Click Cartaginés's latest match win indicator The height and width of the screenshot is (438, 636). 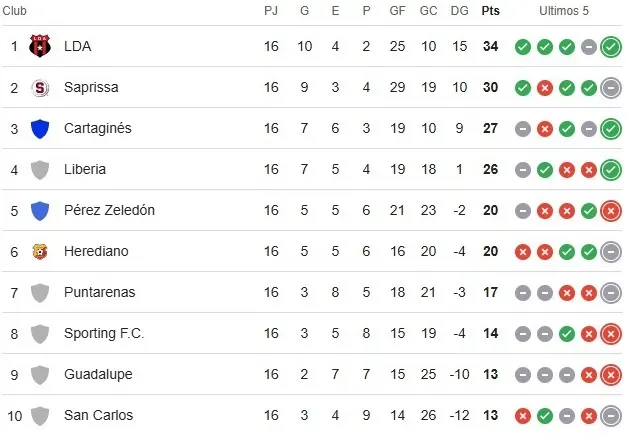point(611,128)
